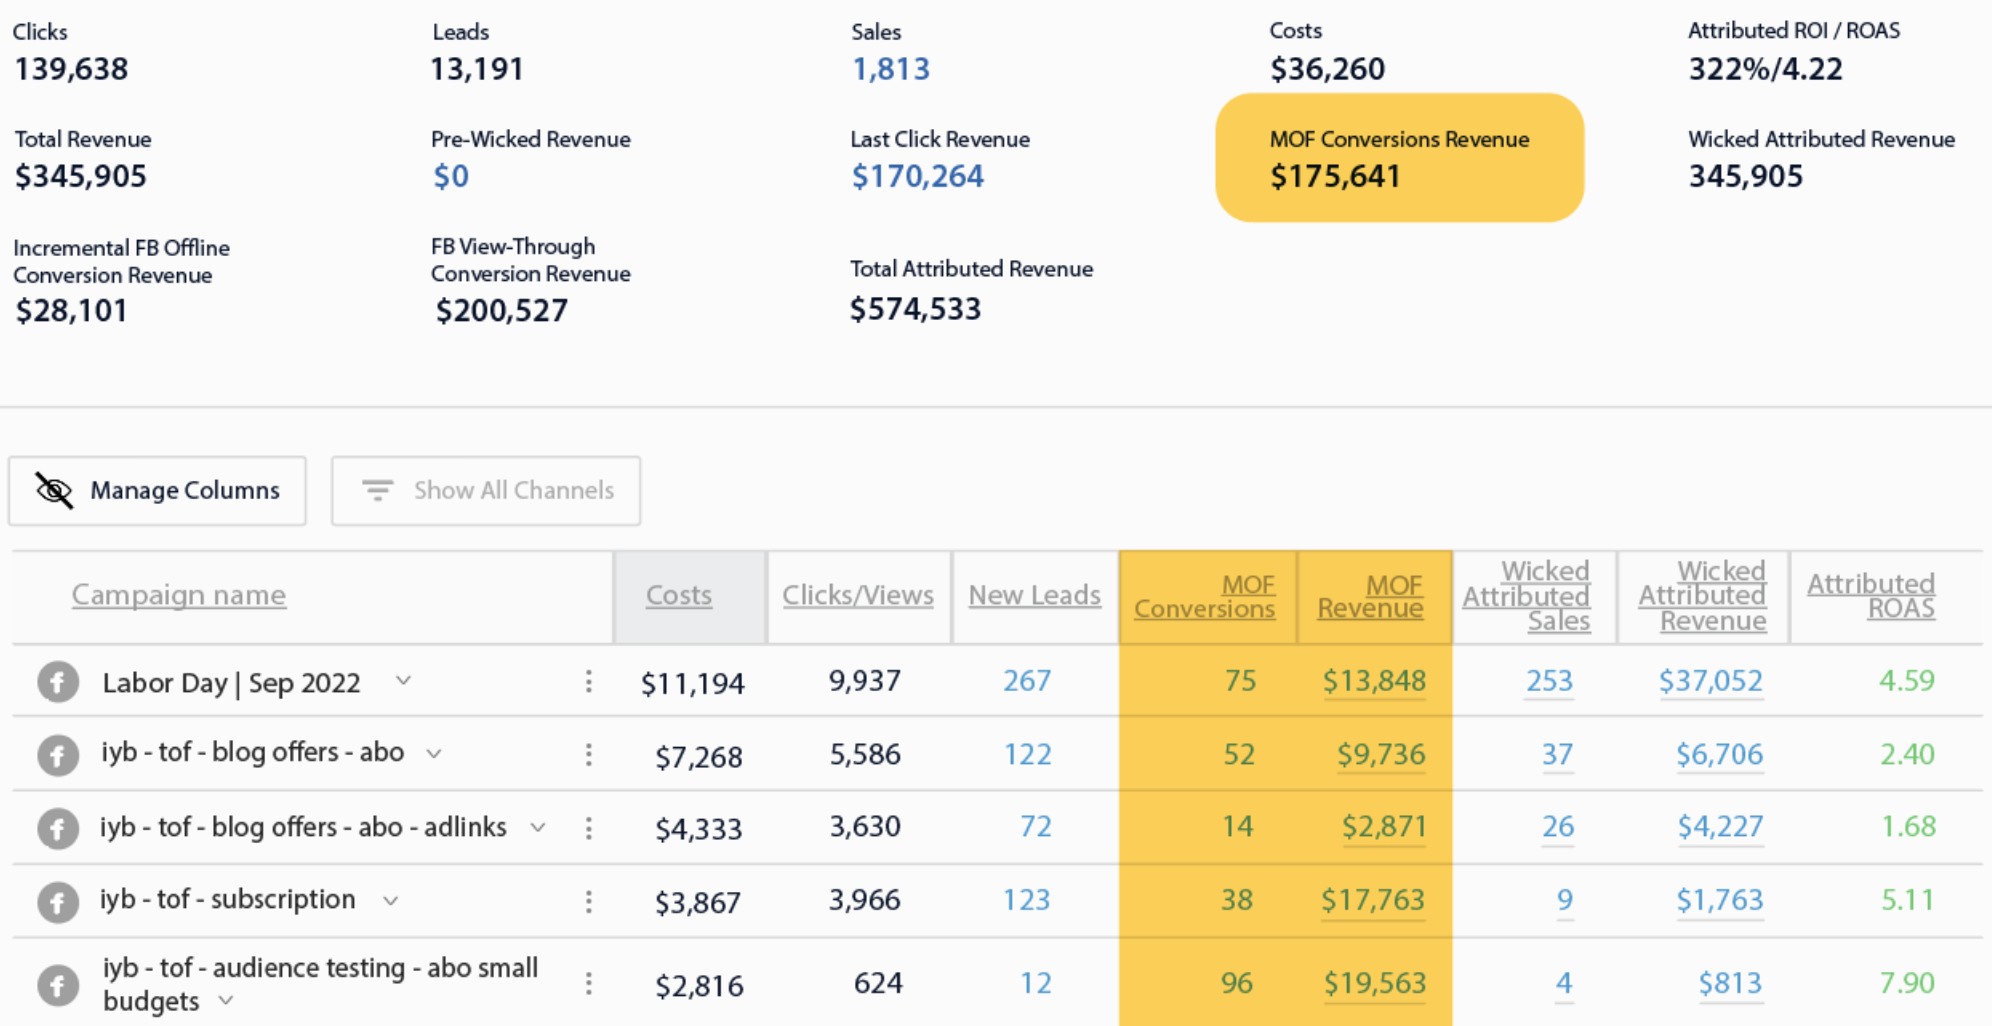Image resolution: width=1992 pixels, height=1026 pixels.
Task: Open MOF Revenue $9,736 link
Action: point(1382,755)
